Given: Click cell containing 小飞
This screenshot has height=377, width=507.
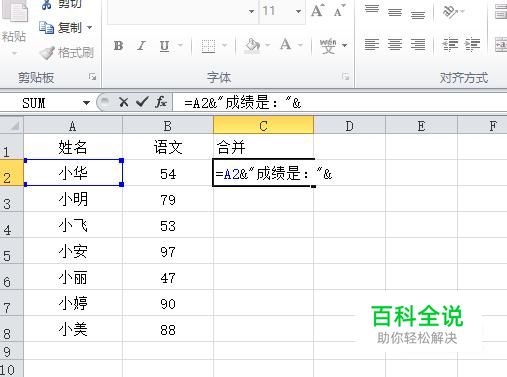Looking at the screenshot, I should [x=73, y=225].
